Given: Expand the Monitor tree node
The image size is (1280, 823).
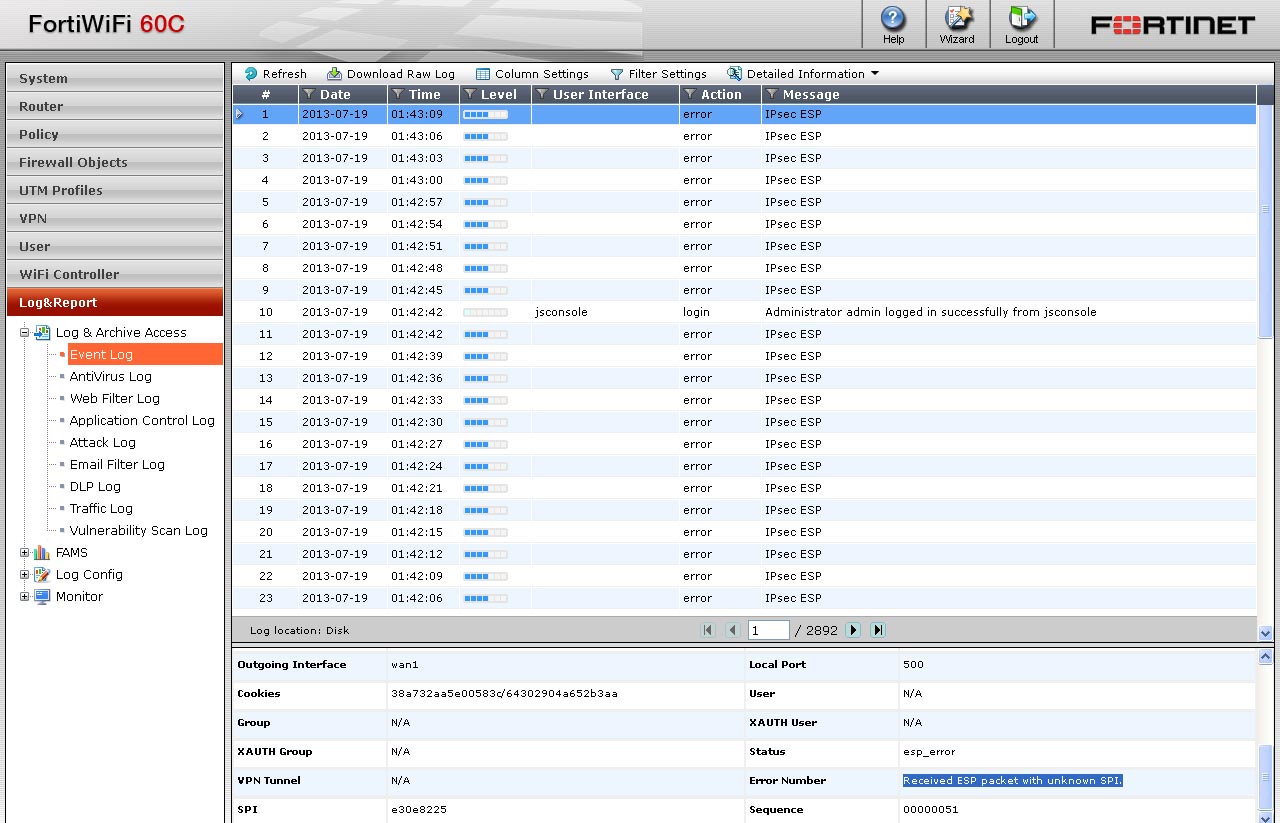Looking at the screenshot, I should [25, 597].
